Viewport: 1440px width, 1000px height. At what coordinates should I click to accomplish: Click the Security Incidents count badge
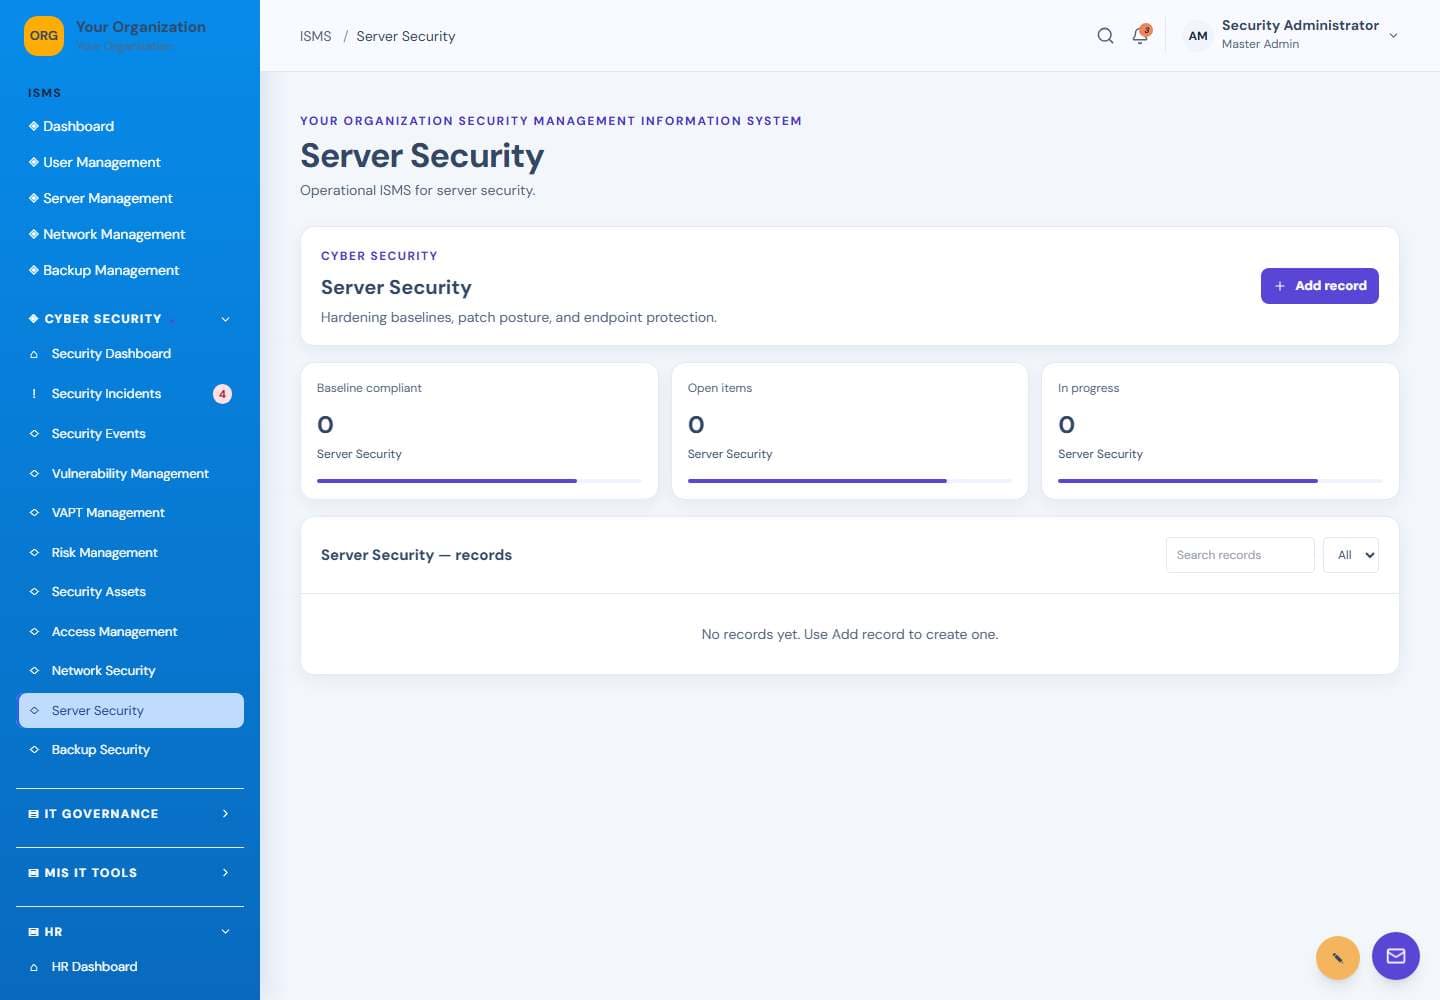point(222,394)
